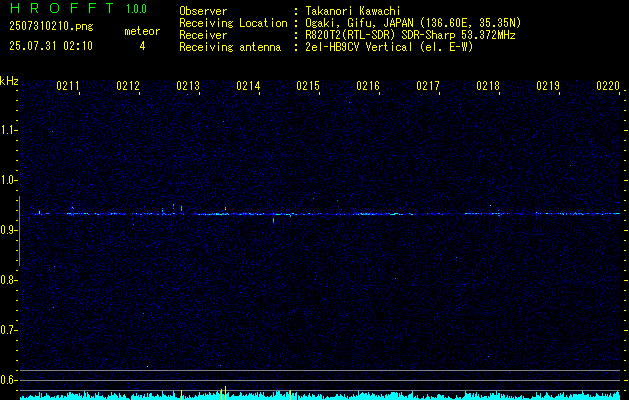Click the 0218 time label
Image resolution: width=629 pixels, height=400 pixels.
tap(488, 86)
